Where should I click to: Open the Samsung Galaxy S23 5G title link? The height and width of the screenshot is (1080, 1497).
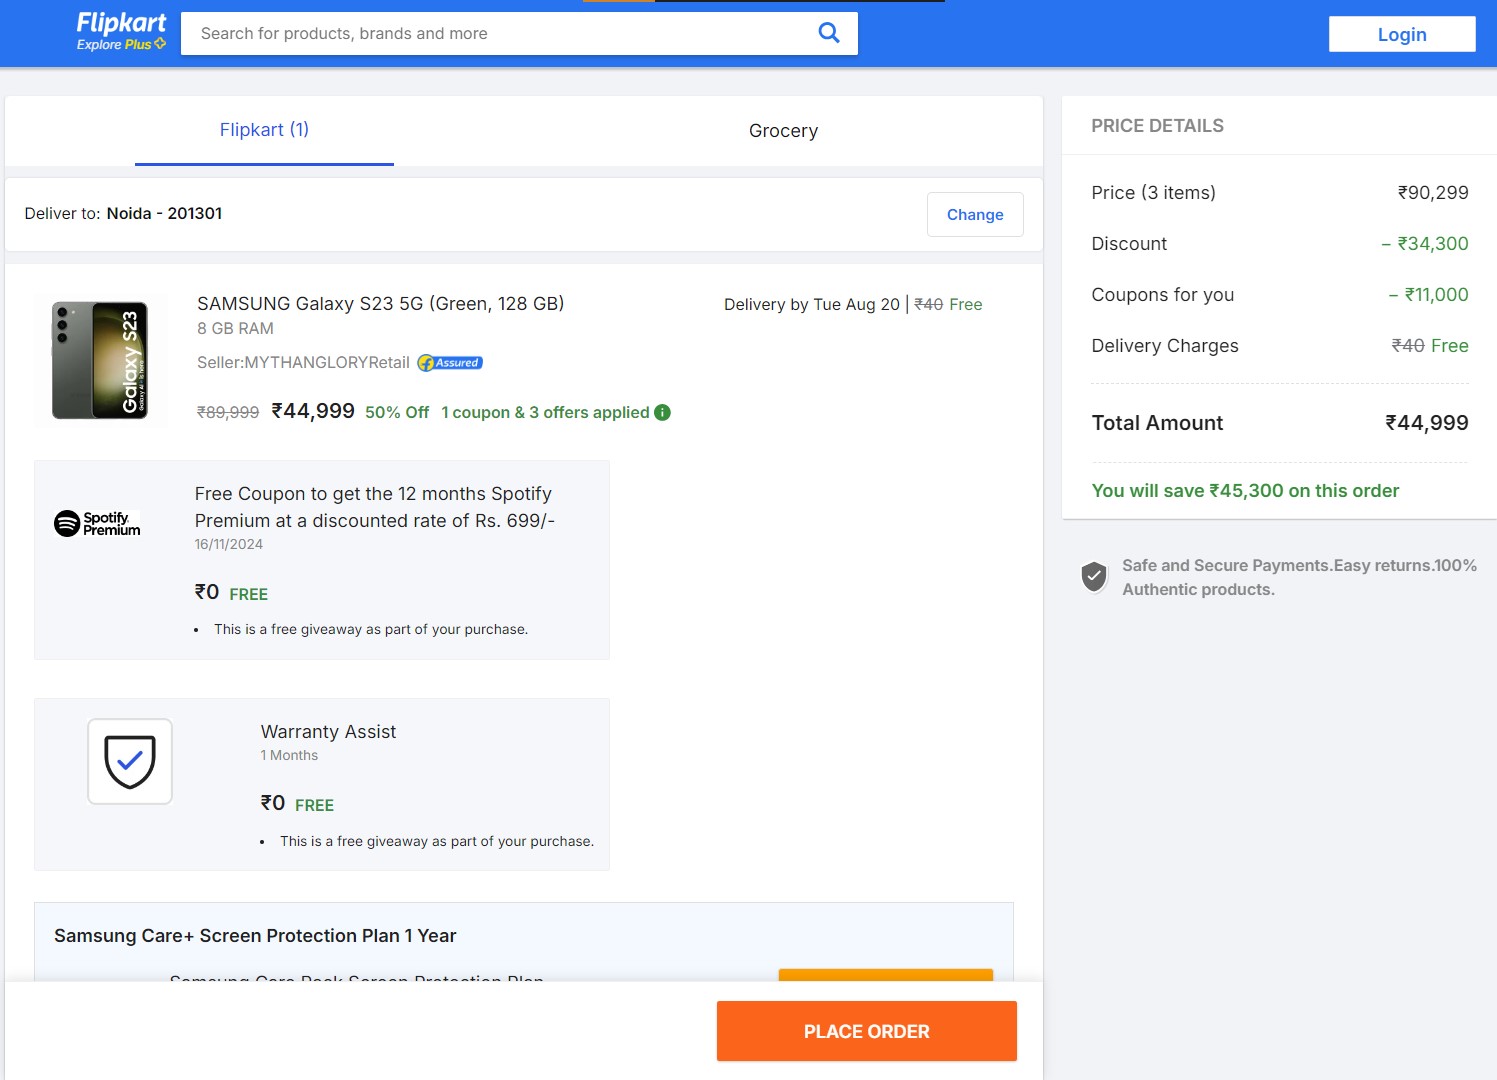(x=380, y=304)
